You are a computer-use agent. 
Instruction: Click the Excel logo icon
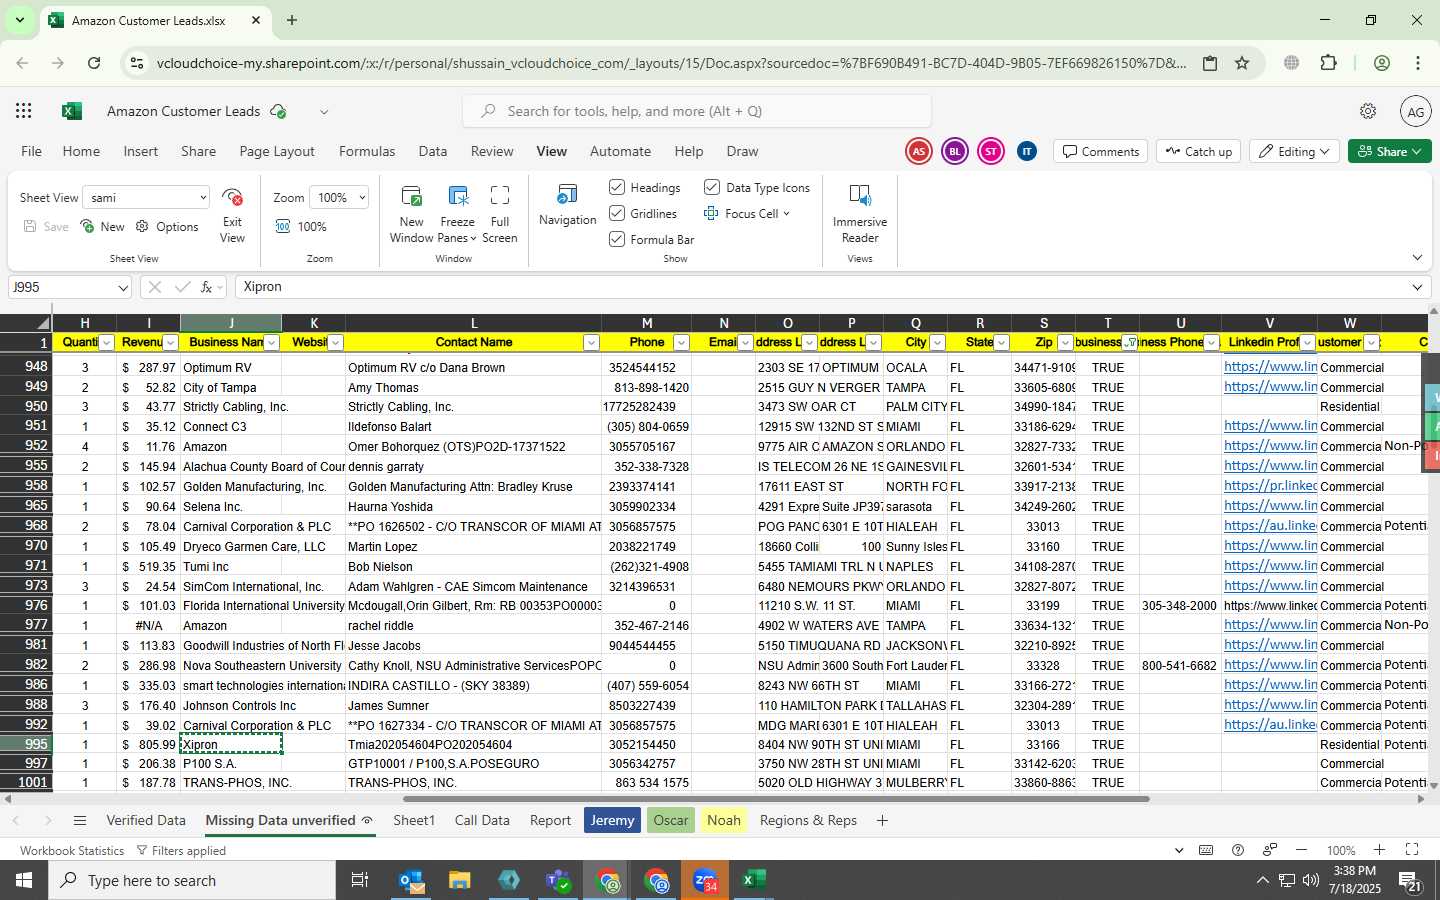click(x=71, y=111)
